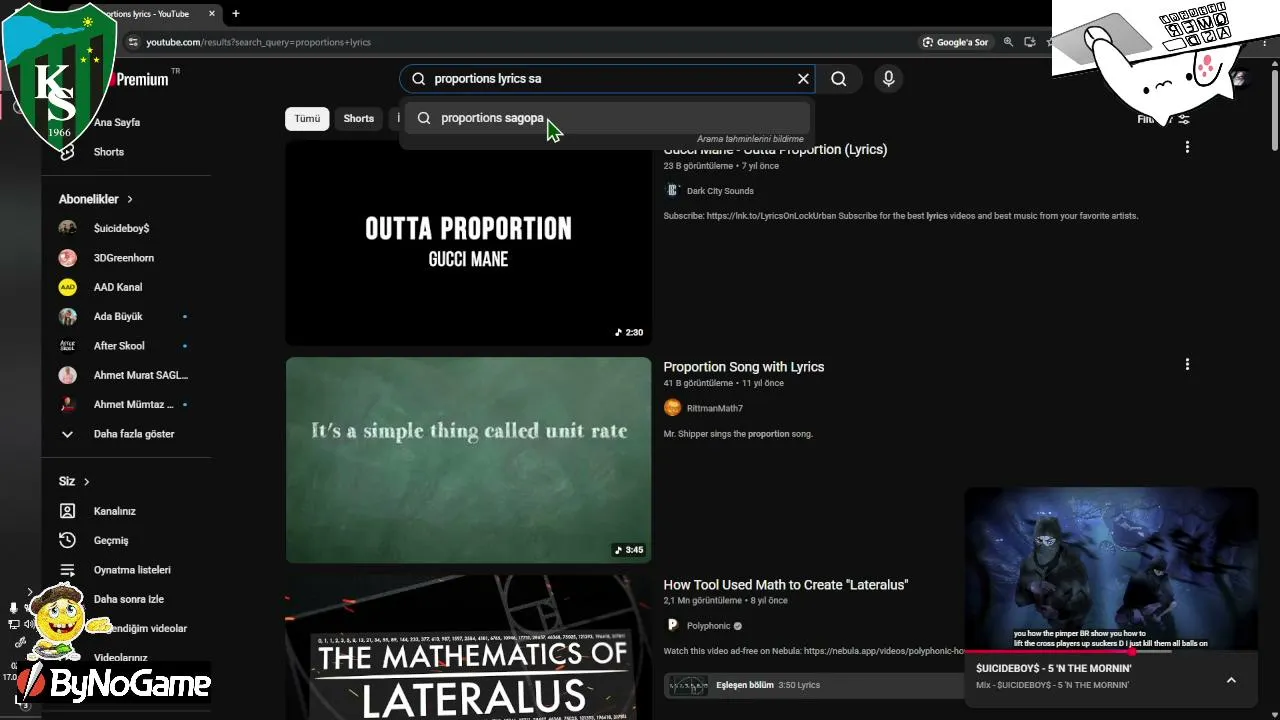Expand the miniplayer with the chevron

1231,680
